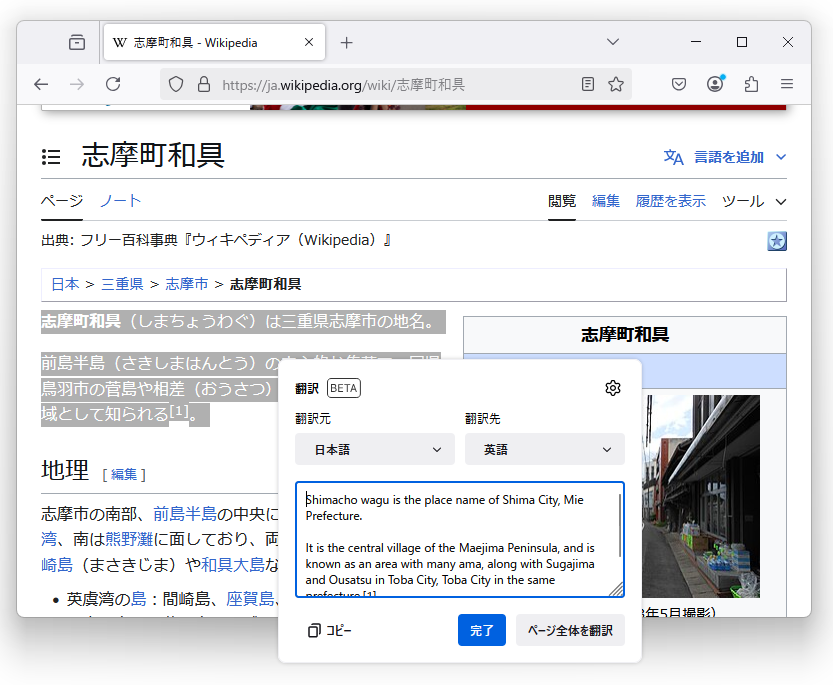This screenshot has width=833, height=685.
Task: Open translation settings via gear icon
Action: [x=612, y=388]
